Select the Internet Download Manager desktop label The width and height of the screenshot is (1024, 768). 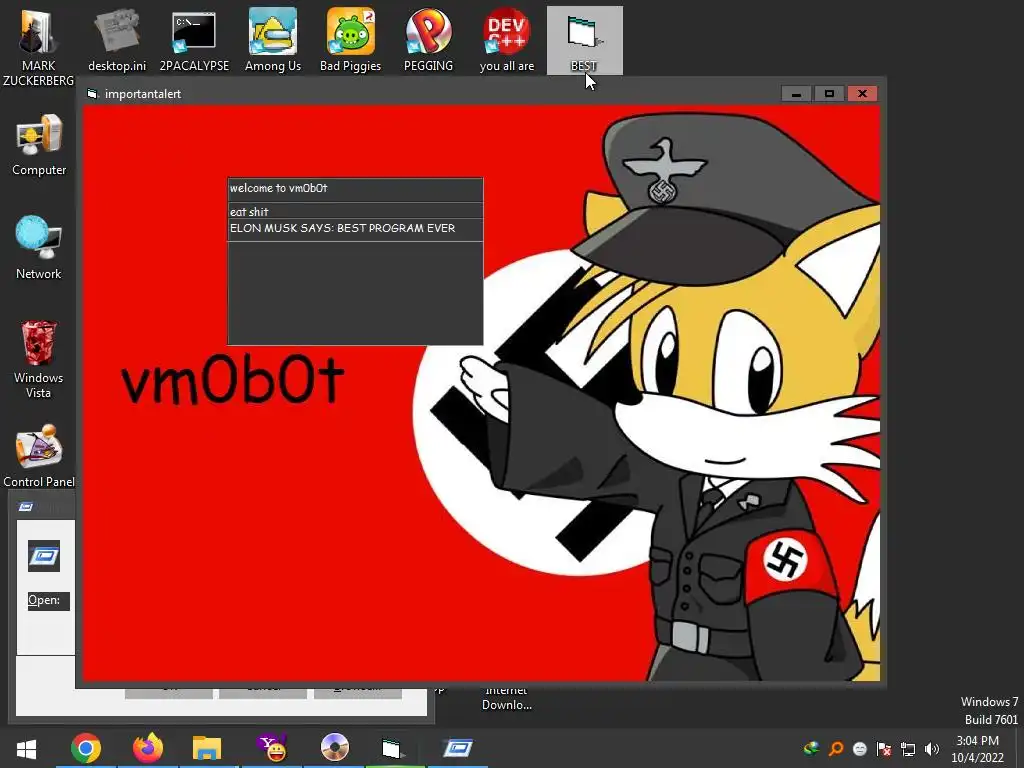(507, 698)
